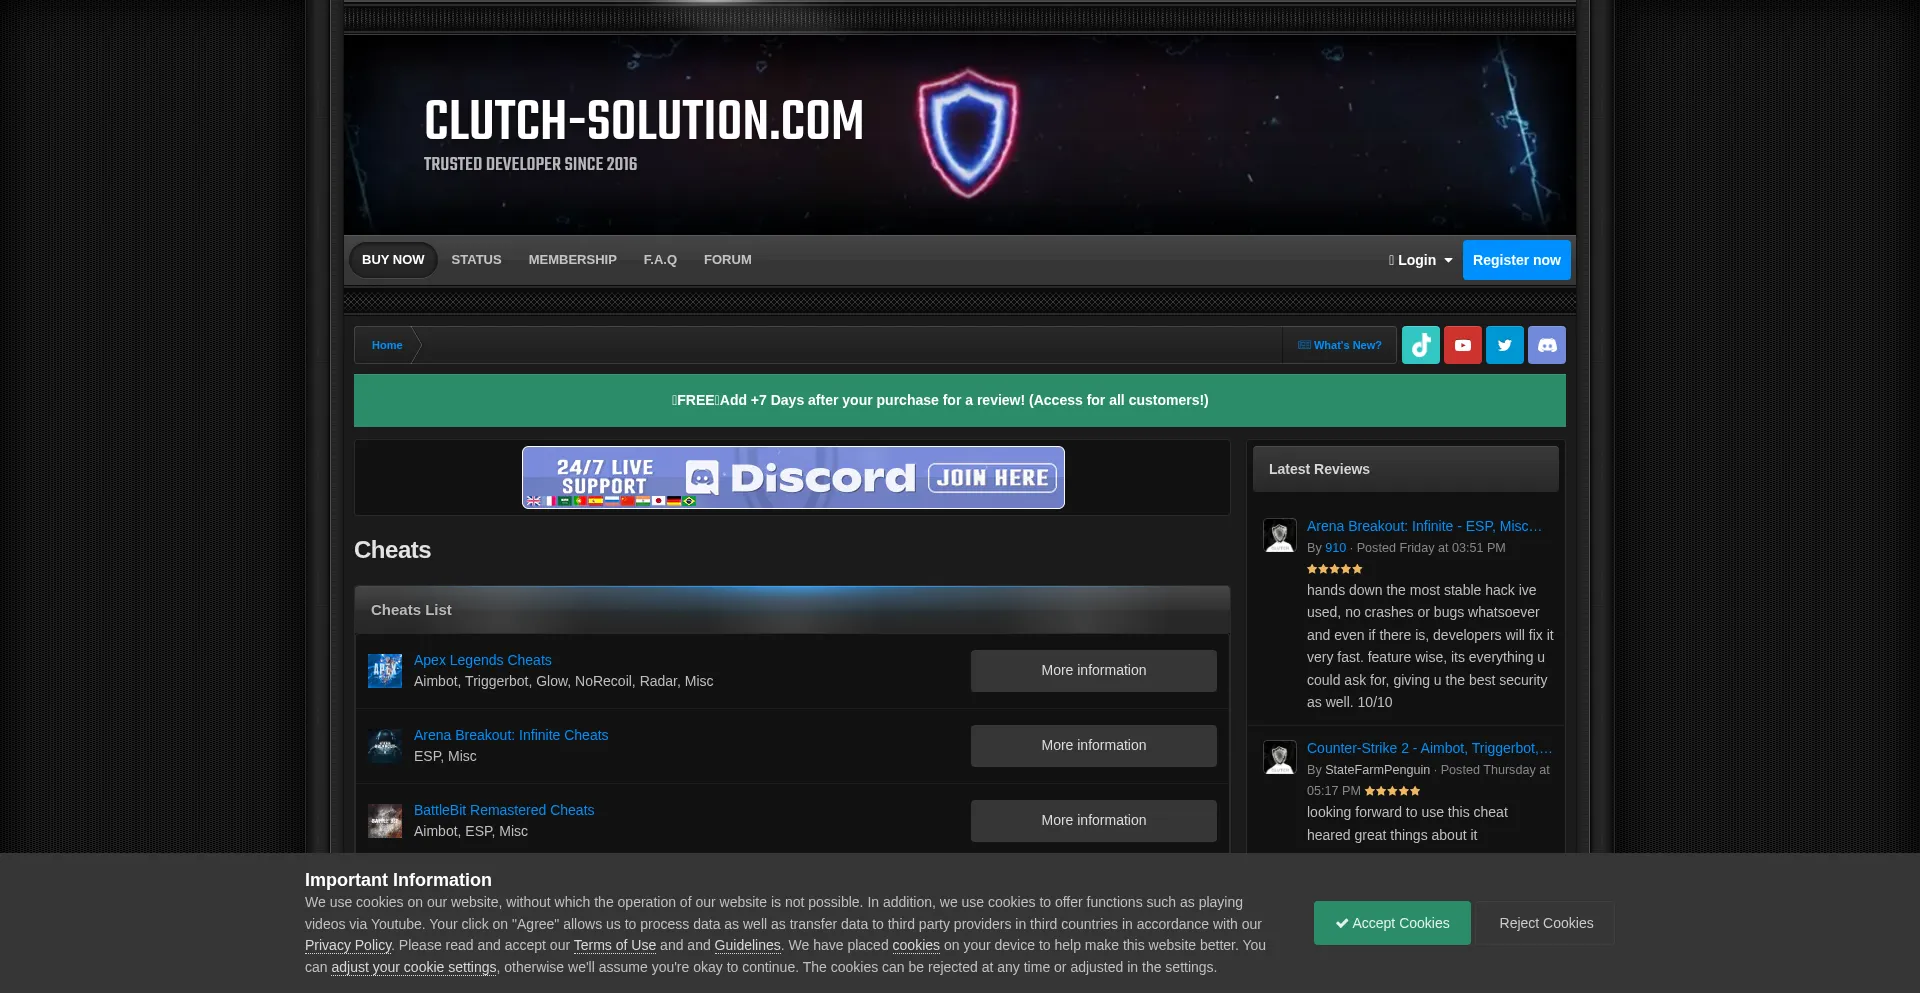Open the Arena Breakout: Infinite Cheats link
The image size is (1920, 993).
(x=511, y=735)
